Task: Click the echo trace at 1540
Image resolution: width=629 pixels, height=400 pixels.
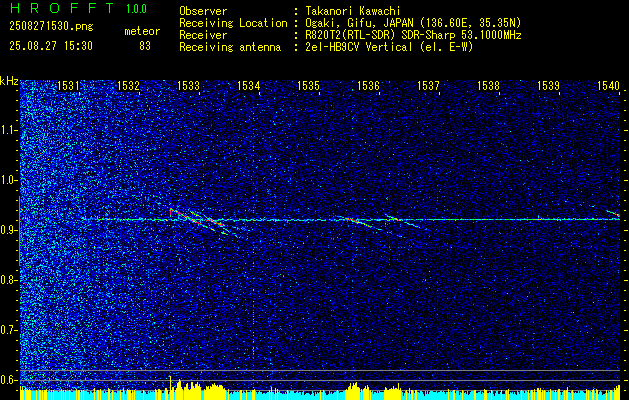Action: pyautogui.click(x=613, y=213)
